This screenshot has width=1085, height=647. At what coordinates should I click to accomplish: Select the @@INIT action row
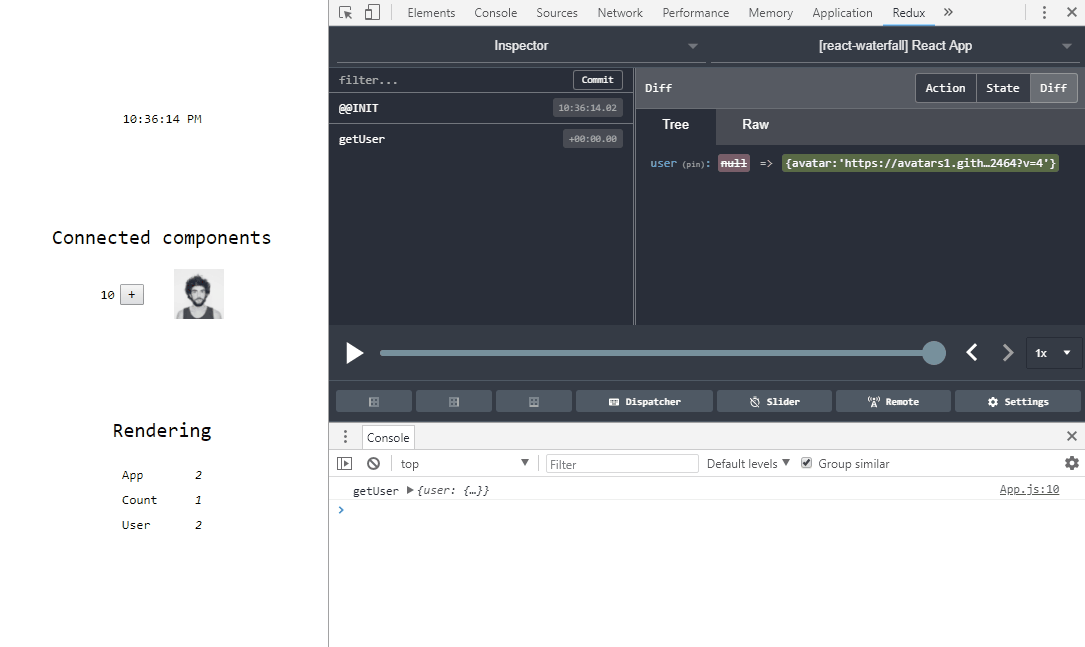pos(481,108)
